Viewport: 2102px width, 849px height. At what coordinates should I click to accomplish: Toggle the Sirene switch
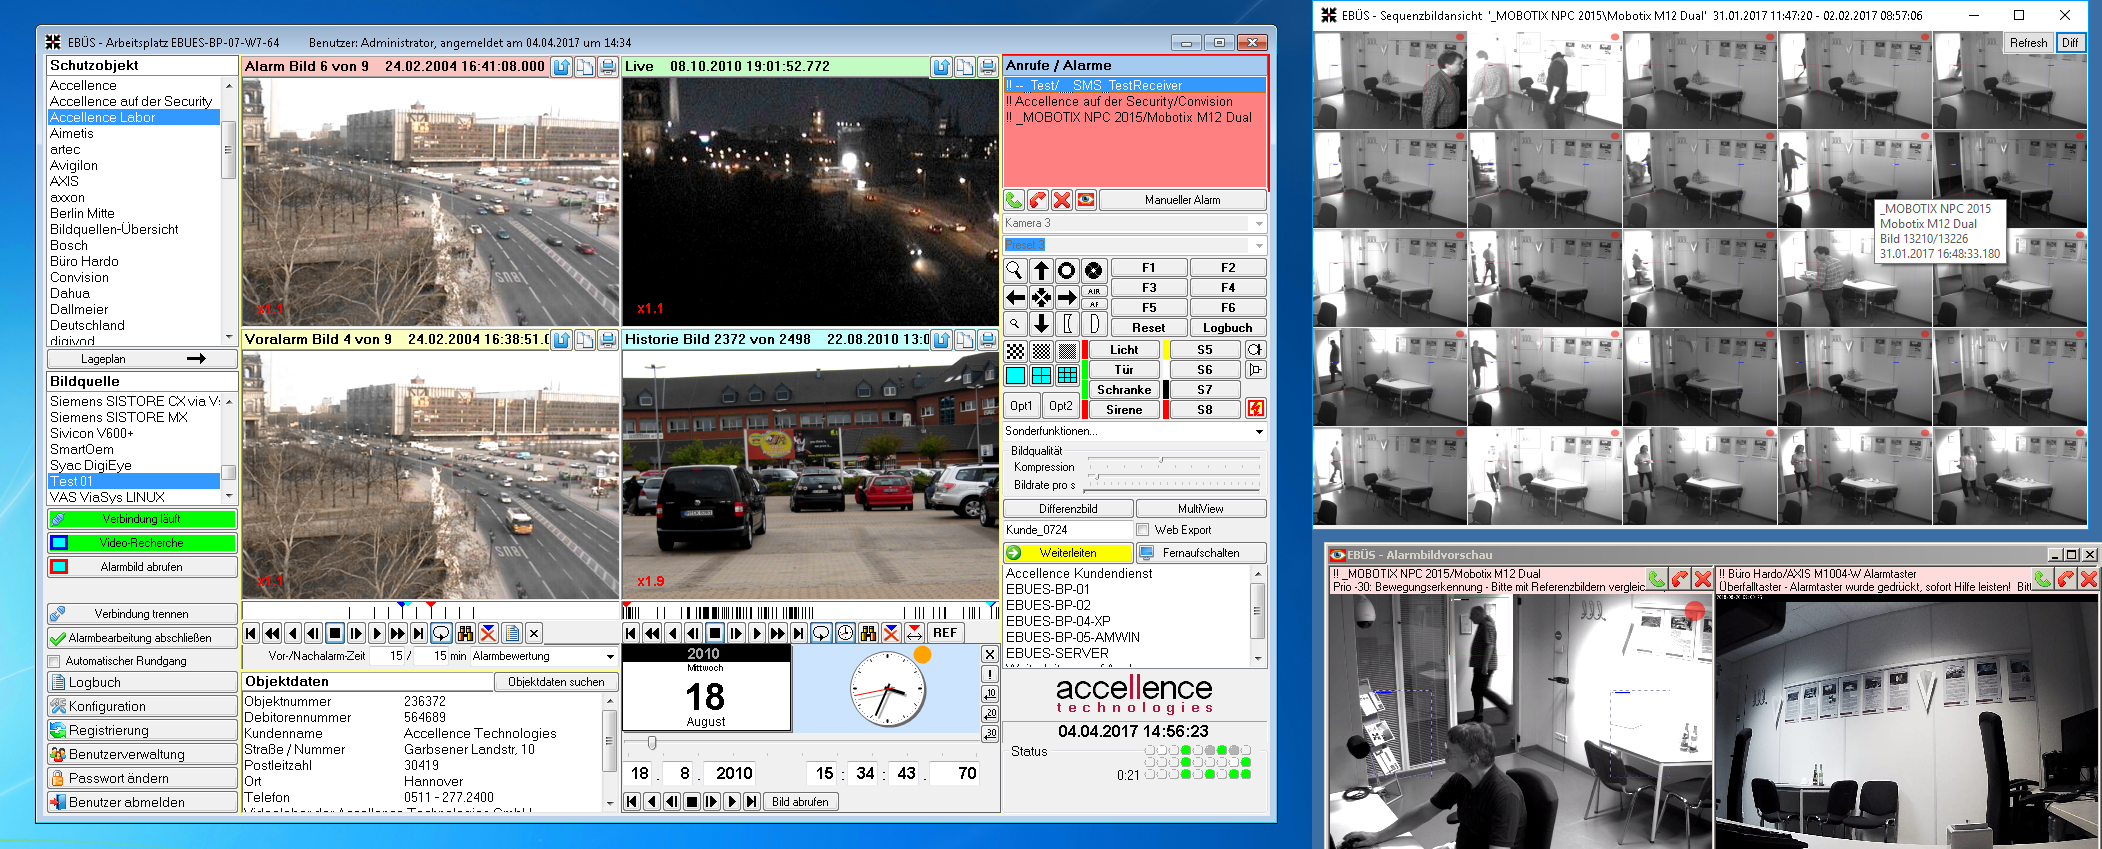pyautogui.click(x=1124, y=410)
